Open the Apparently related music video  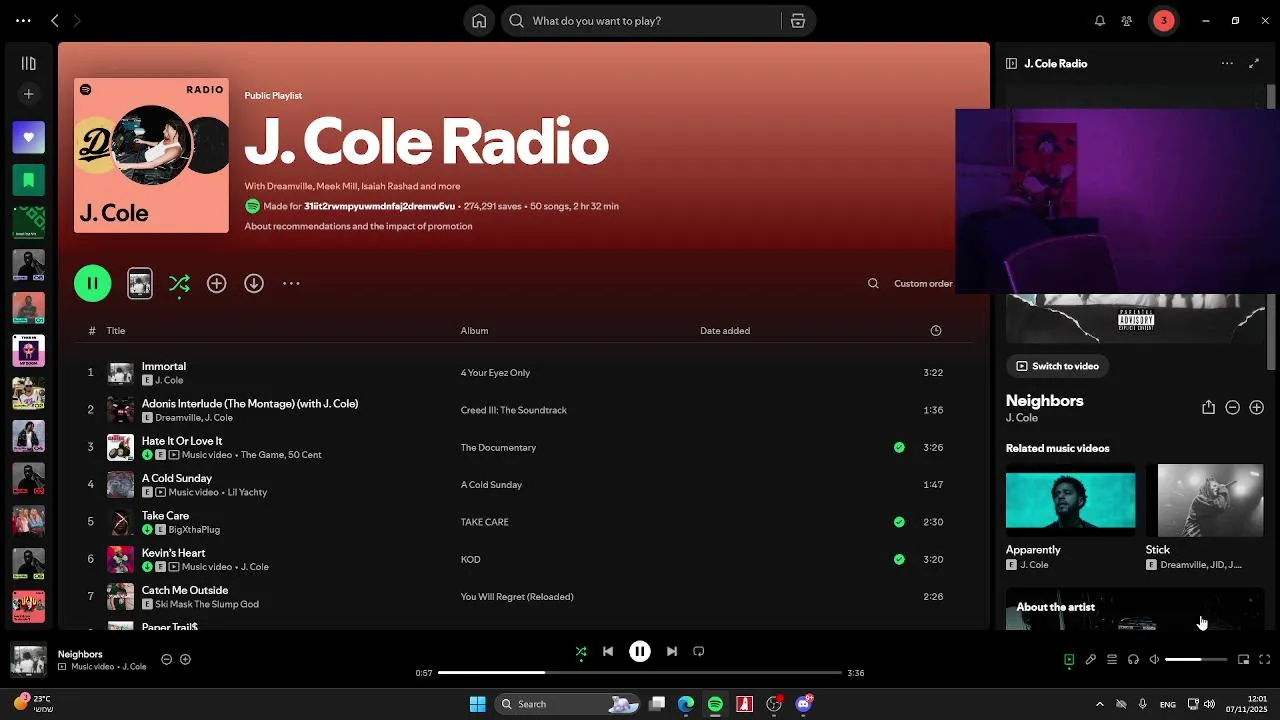coord(1070,501)
